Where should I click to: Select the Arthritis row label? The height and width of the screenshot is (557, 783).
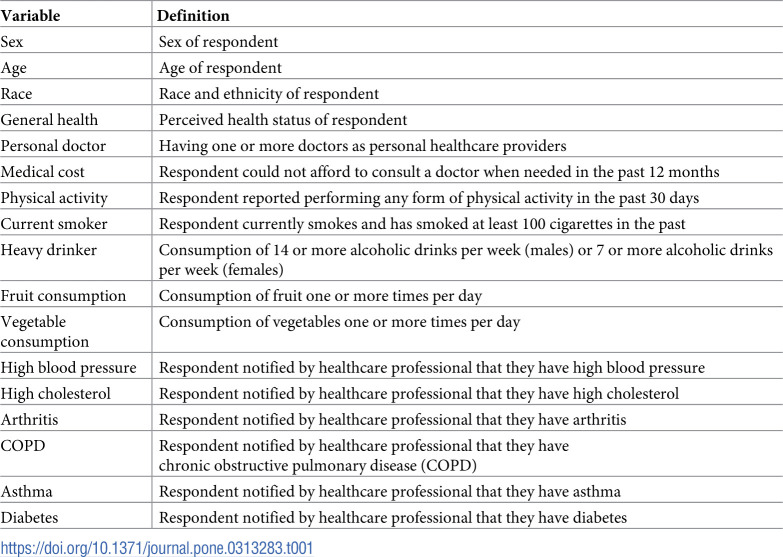[27, 420]
